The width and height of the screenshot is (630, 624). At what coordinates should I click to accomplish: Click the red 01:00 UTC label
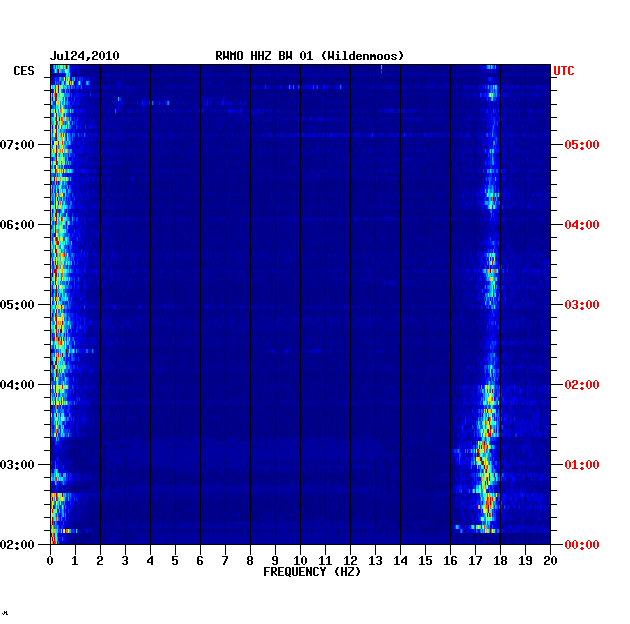point(582,464)
